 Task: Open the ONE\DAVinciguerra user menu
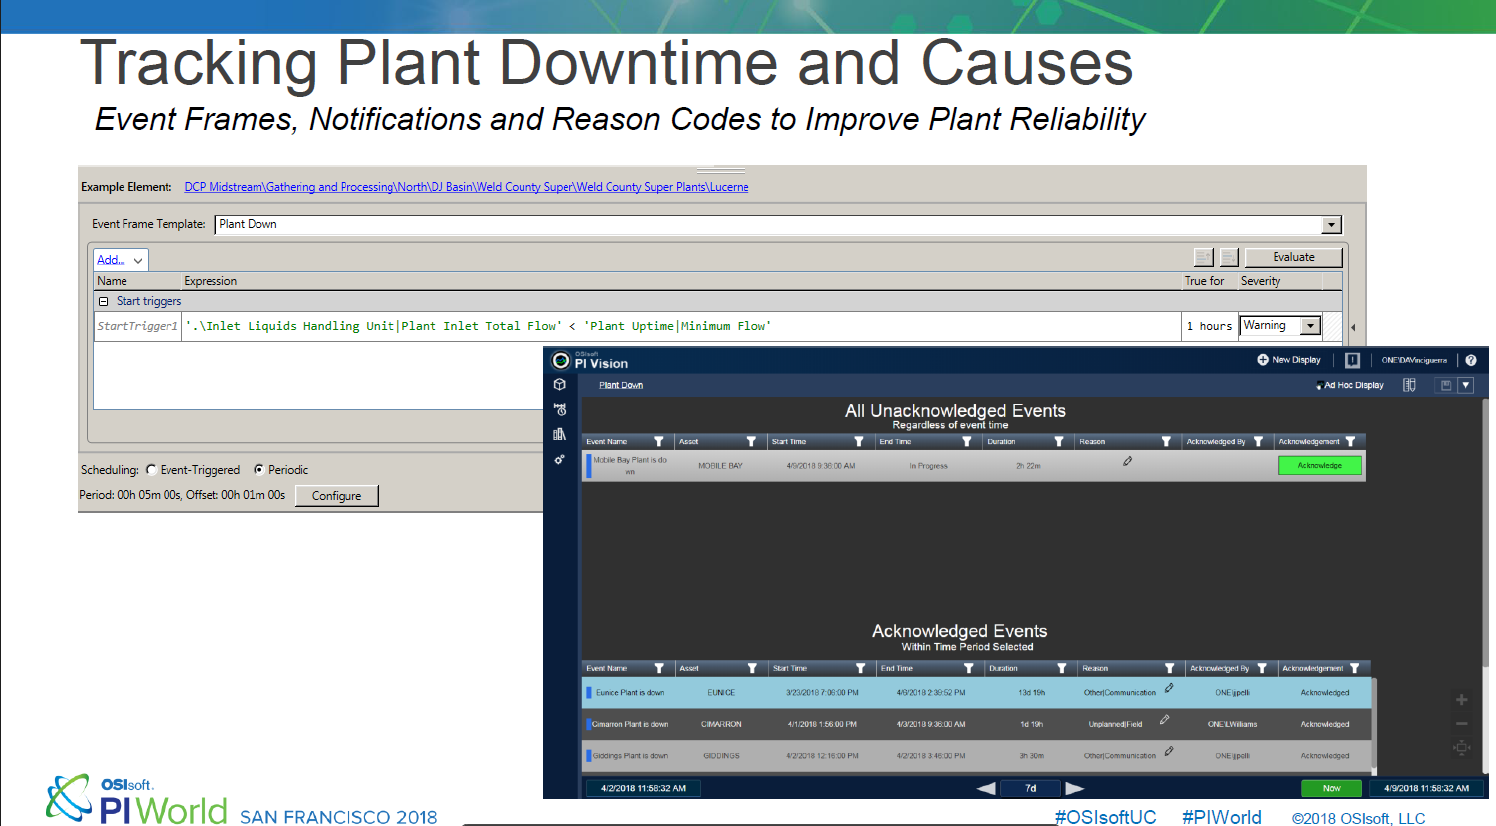pyautogui.click(x=1414, y=360)
